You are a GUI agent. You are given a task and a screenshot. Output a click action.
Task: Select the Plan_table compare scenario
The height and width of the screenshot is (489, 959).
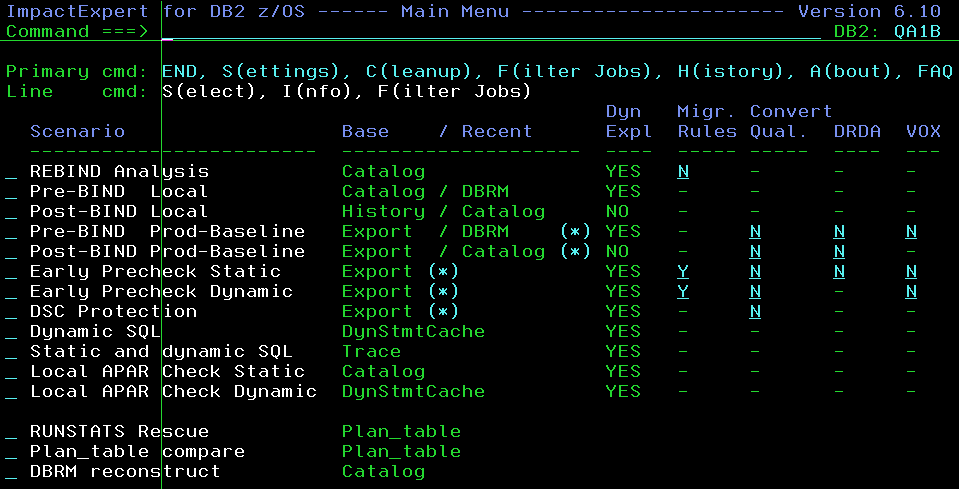11,452
